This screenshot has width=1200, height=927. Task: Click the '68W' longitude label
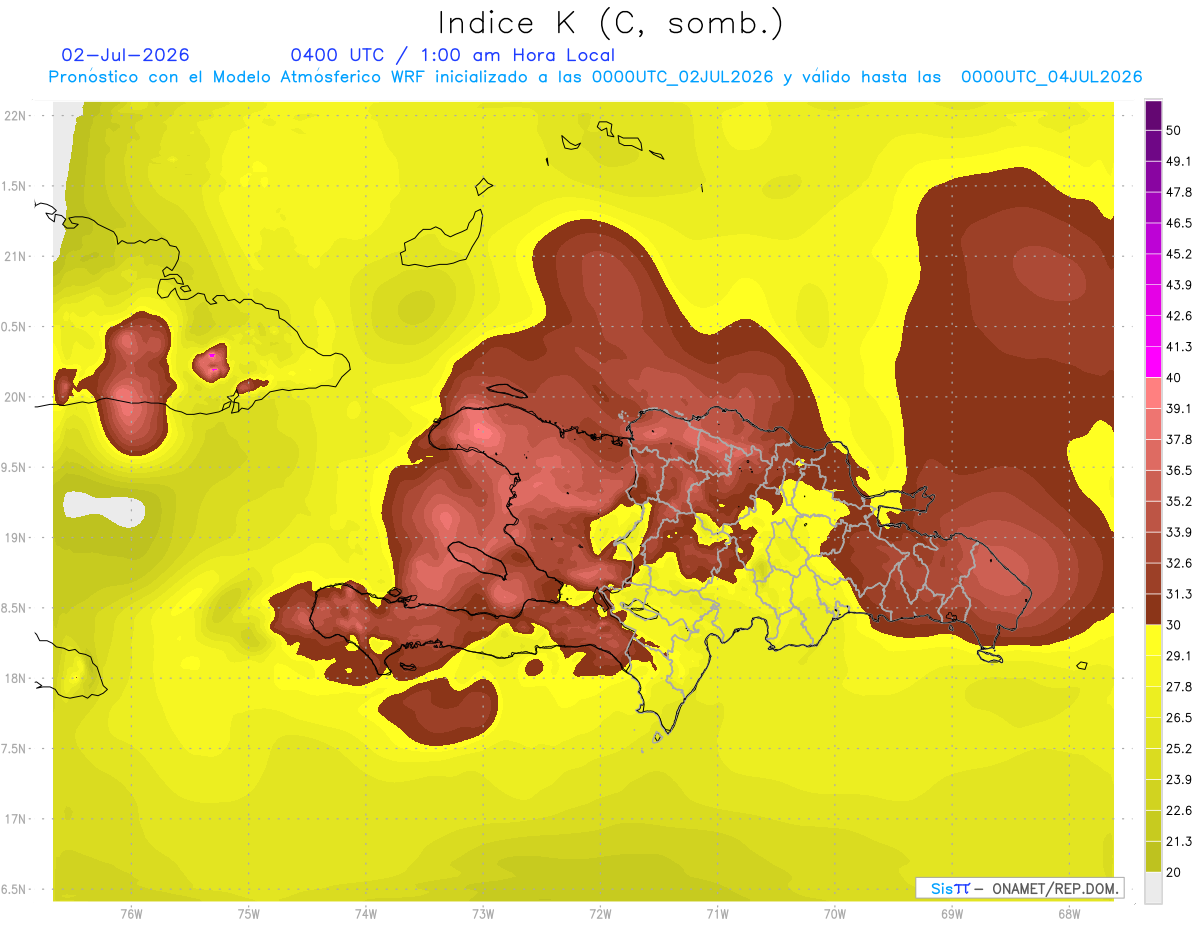pos(1068,914)
